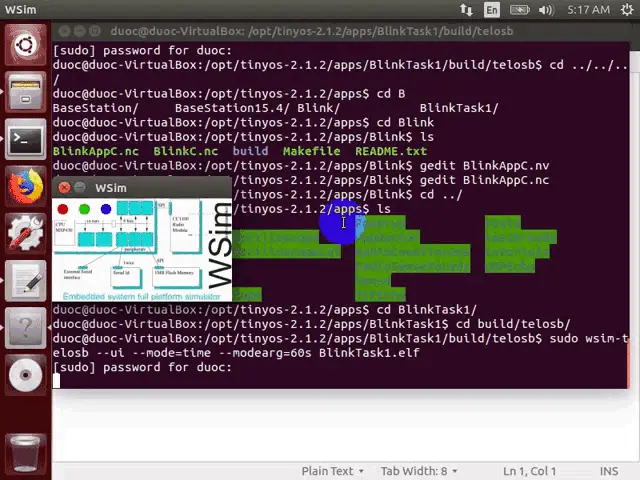Minimize the terminal window
This screenshot has width=640, height=480.
point(80,31)
